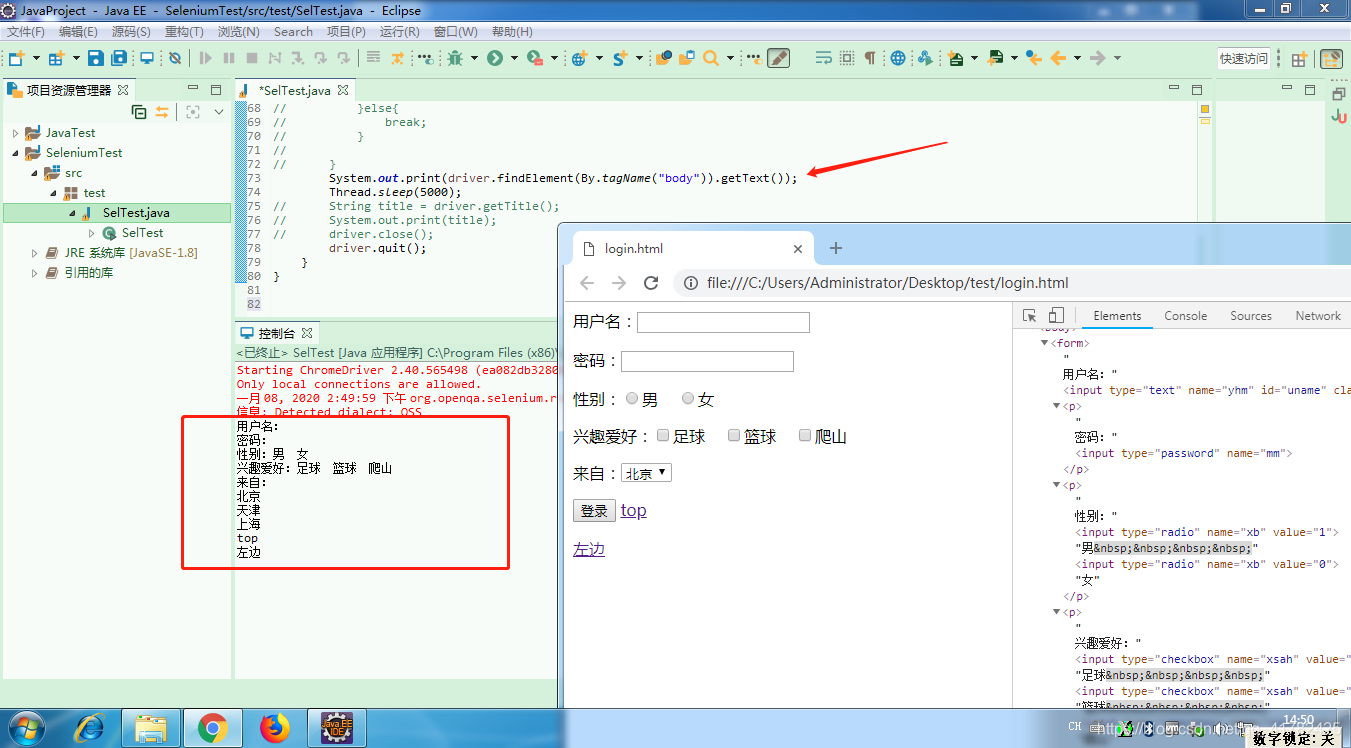Open the 文件(F) menu
The image size is (1351, 748).
pyautogui.click(x=25, y=32)
